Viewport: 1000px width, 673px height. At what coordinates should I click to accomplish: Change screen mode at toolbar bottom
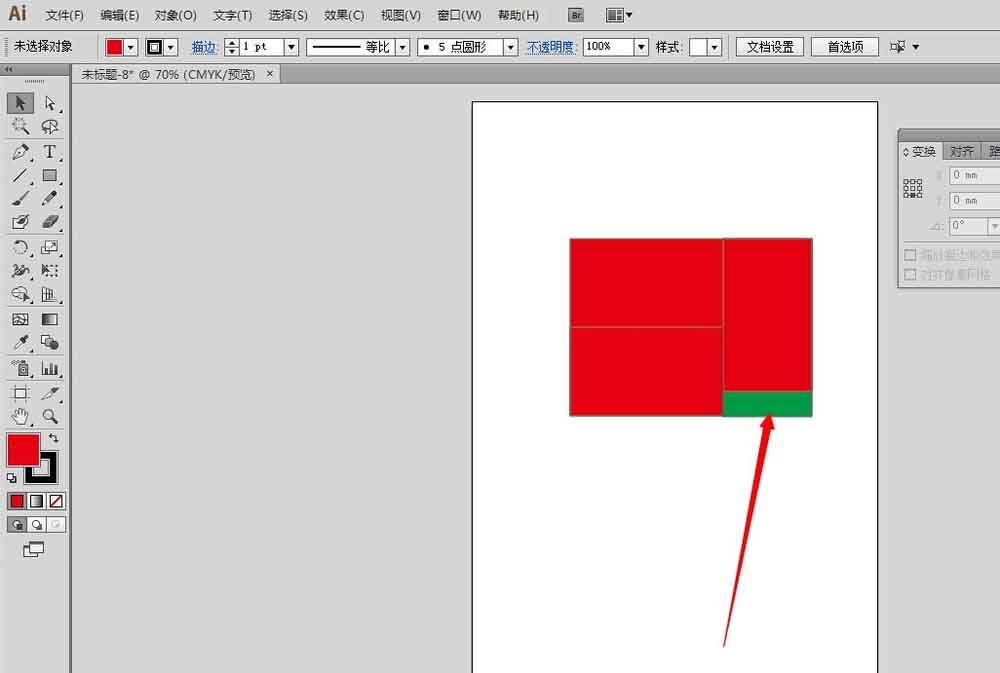(x=33, y=549)
